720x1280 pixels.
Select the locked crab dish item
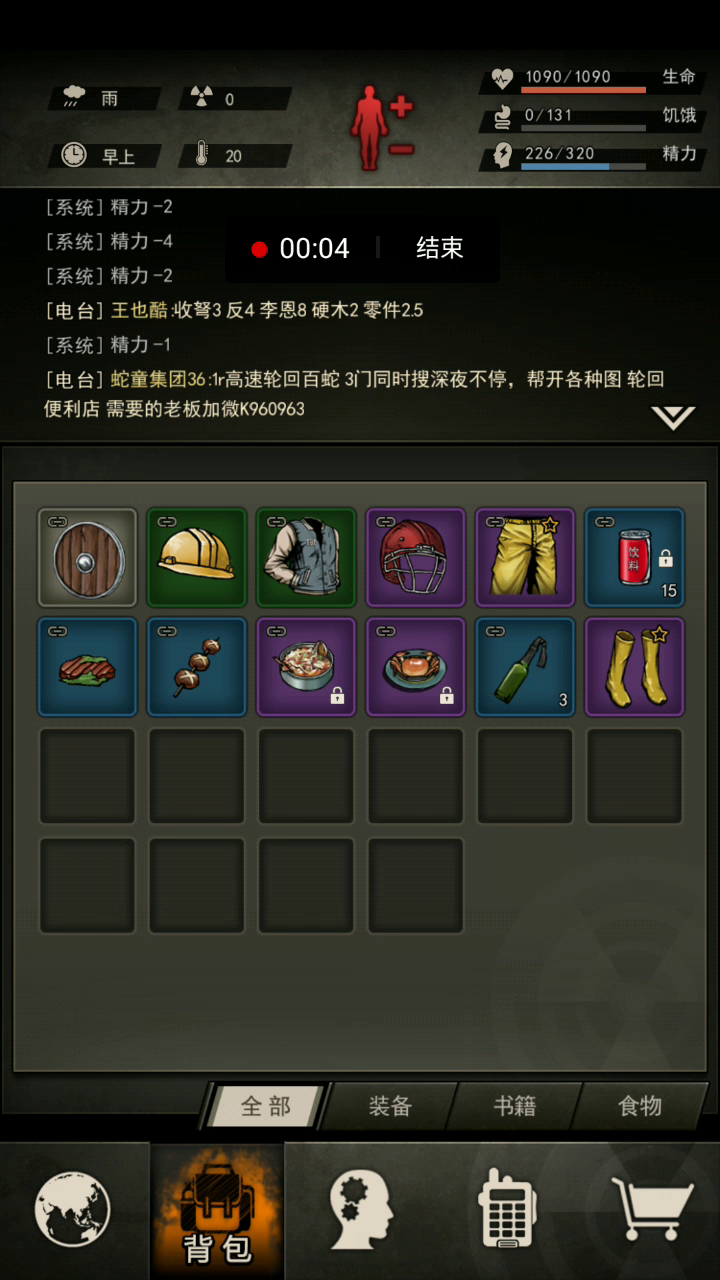[x=416, y=667]
